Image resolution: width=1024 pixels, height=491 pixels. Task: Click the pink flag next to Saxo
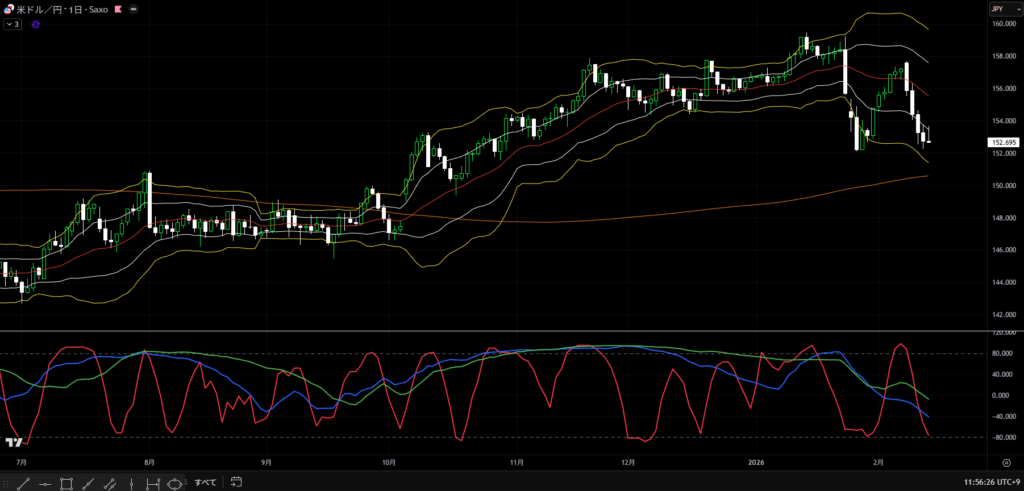pyautogui.click(x=118, y=9)
